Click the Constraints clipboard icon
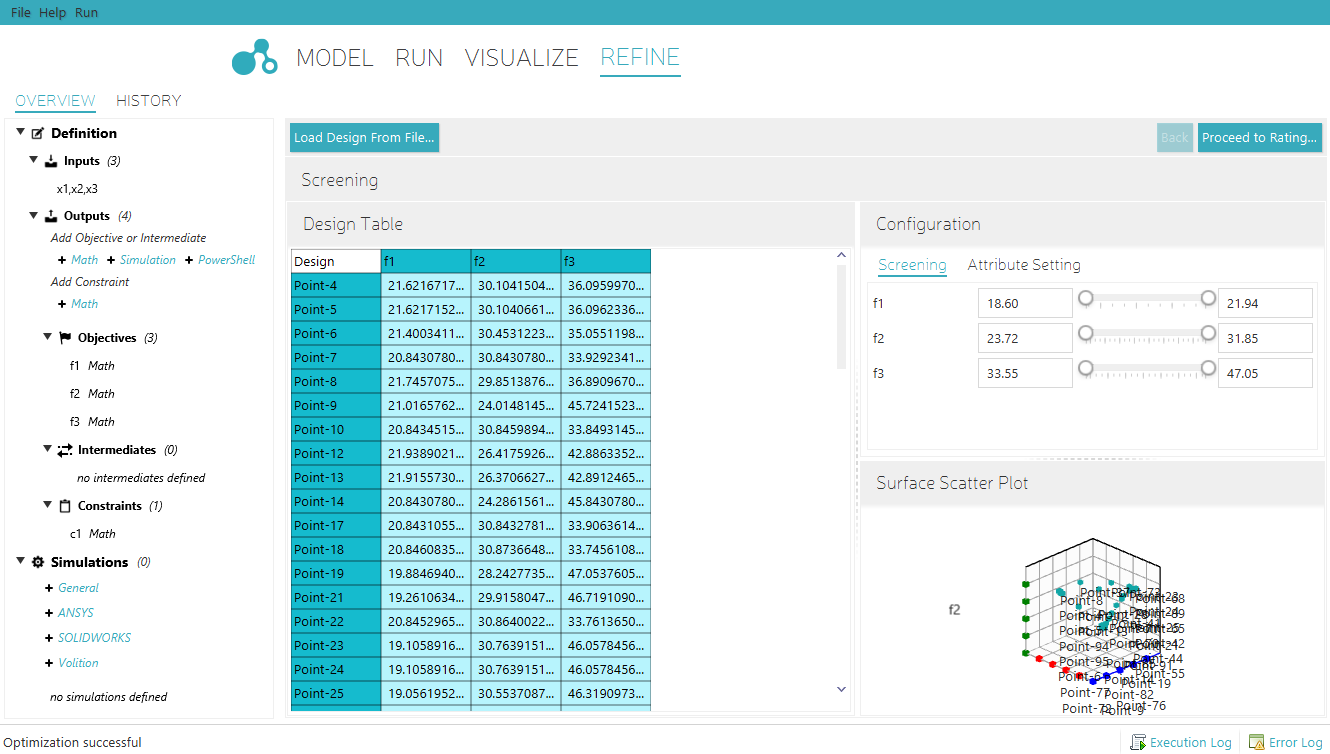 pos(65,506)
